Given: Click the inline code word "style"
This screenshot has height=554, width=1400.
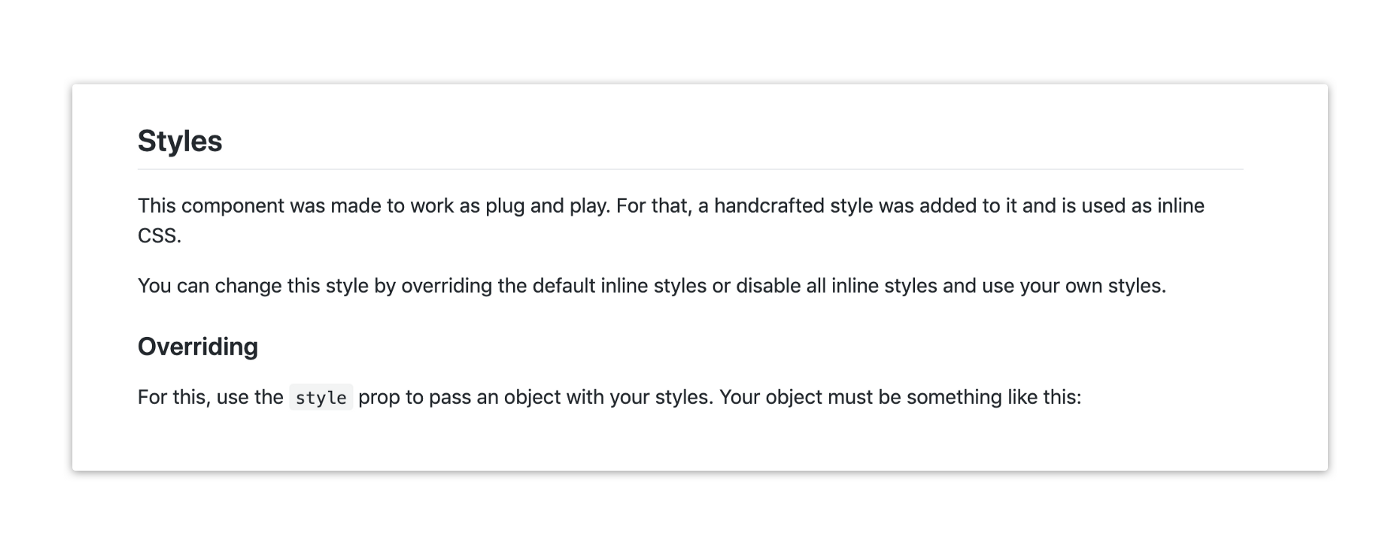Looking at the screenshot, I should coord(321,398).
